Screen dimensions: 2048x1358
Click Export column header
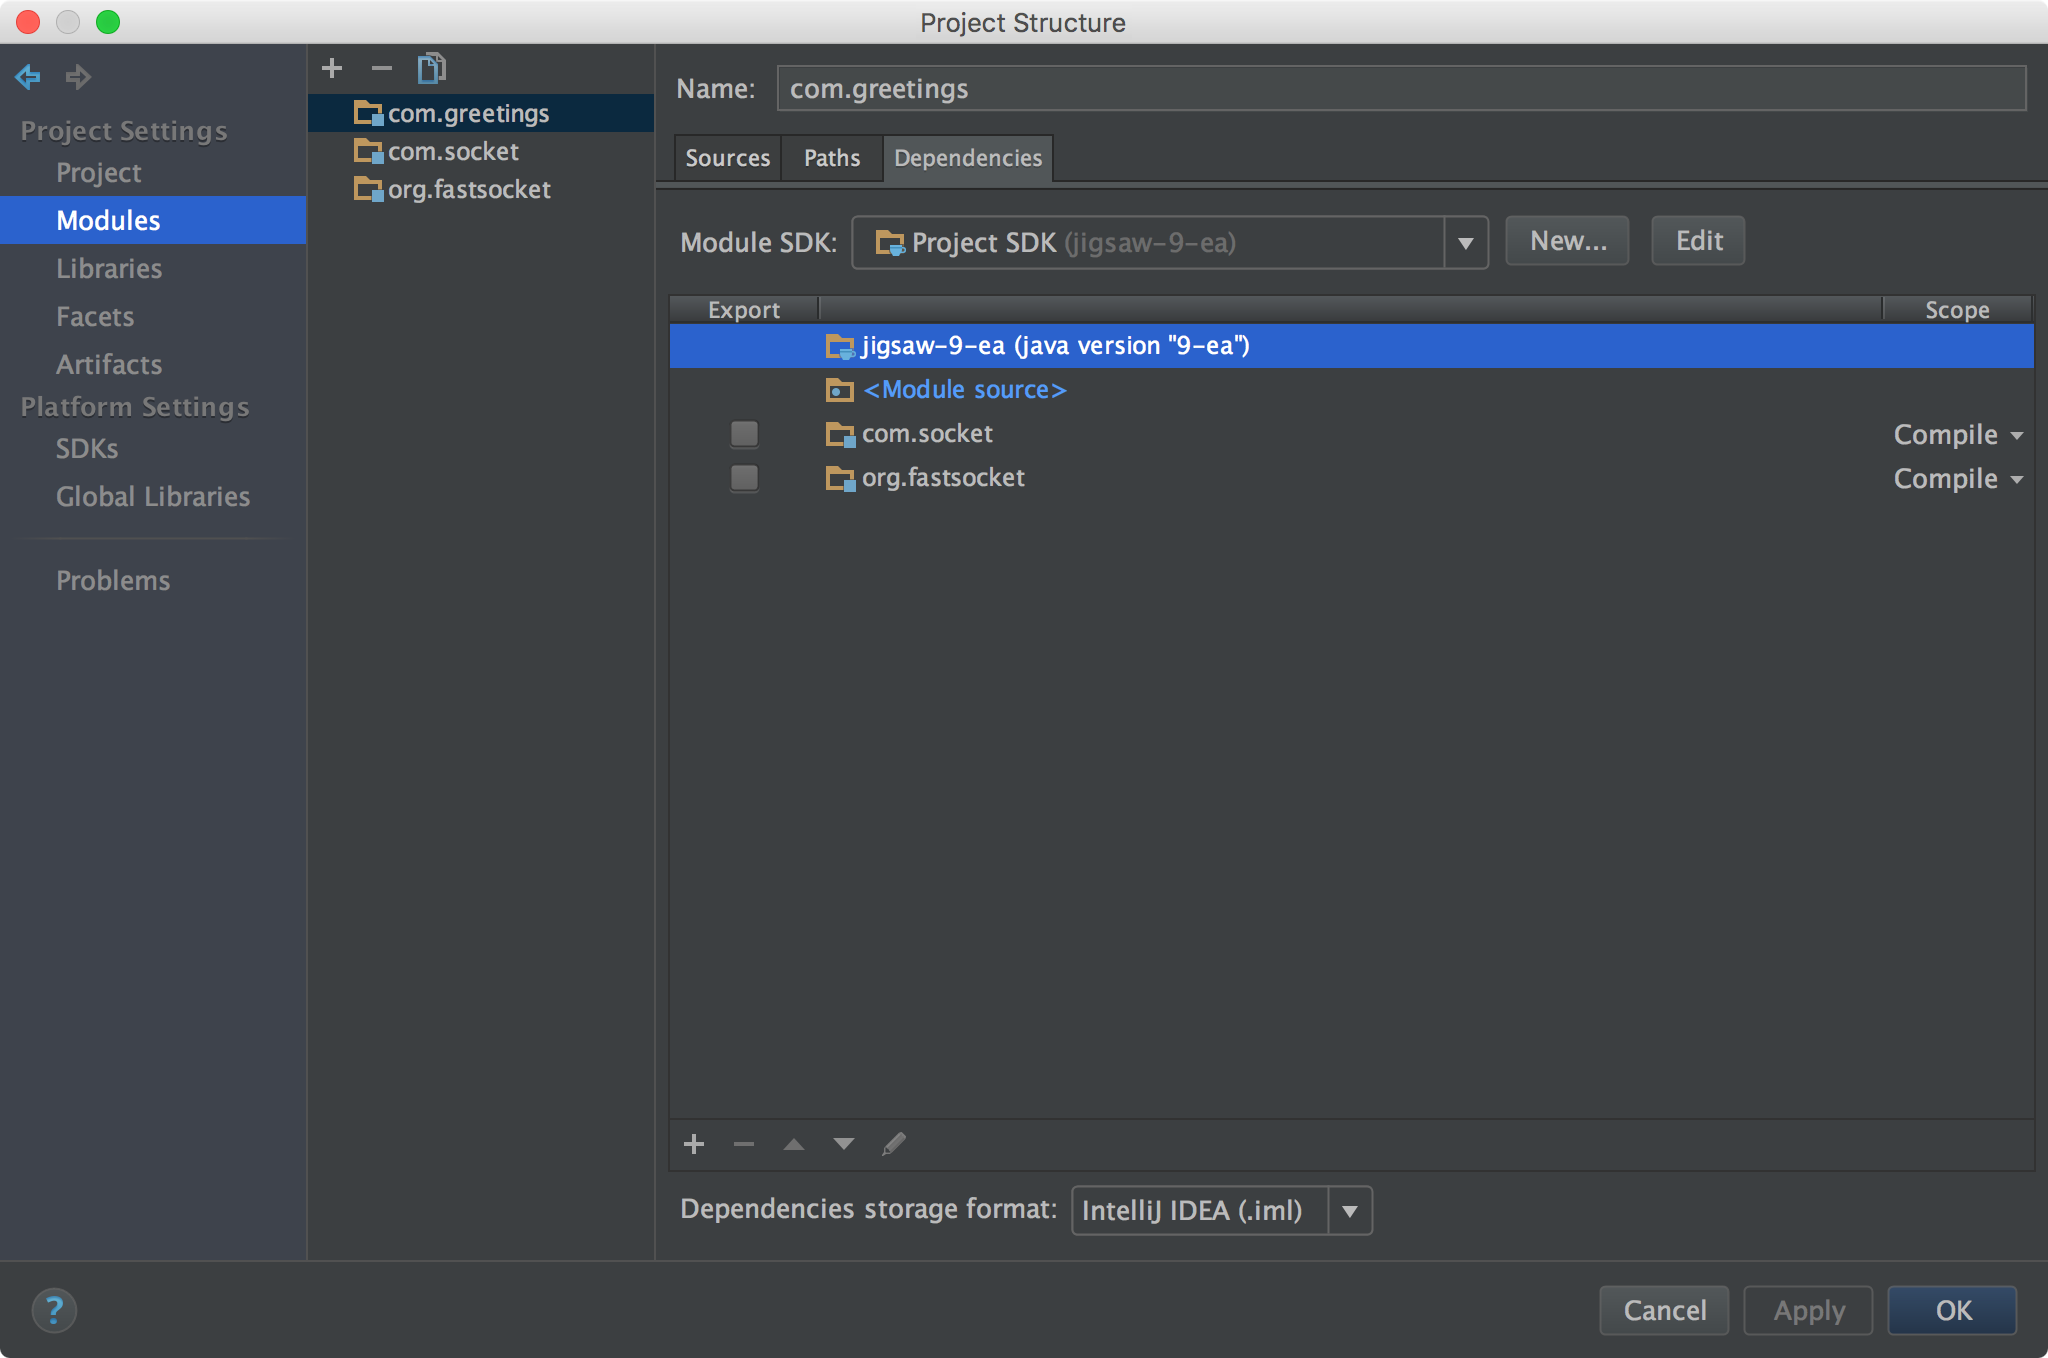pos(744,310)
